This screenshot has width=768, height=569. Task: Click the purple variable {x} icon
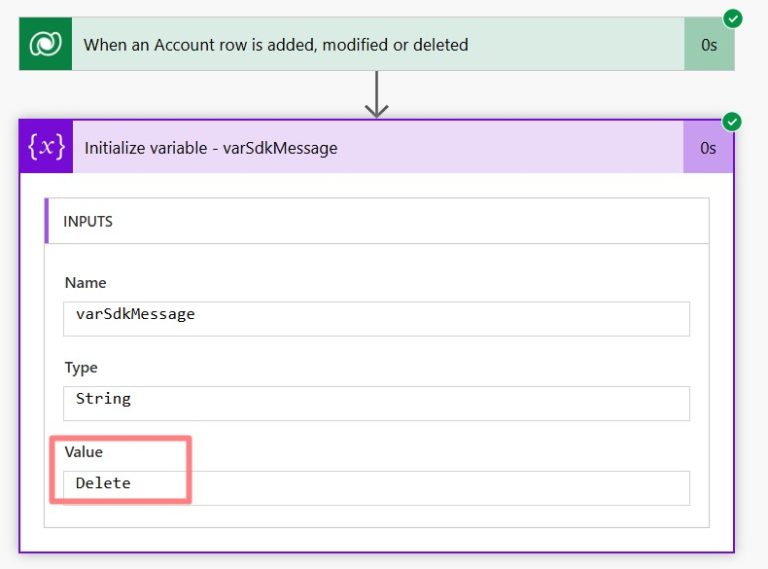47,148
